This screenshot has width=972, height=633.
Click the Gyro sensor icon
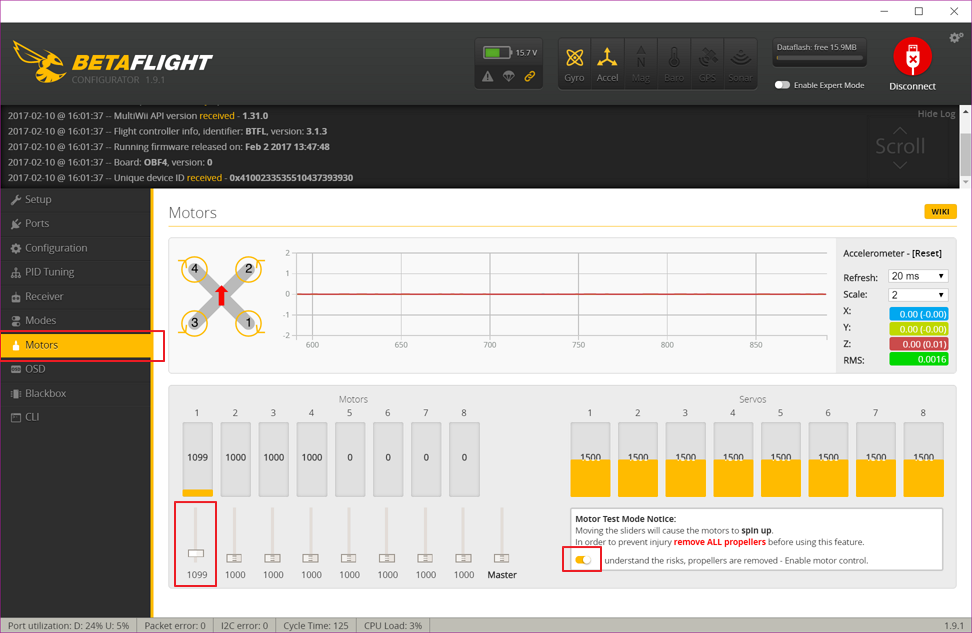(575, 58)
